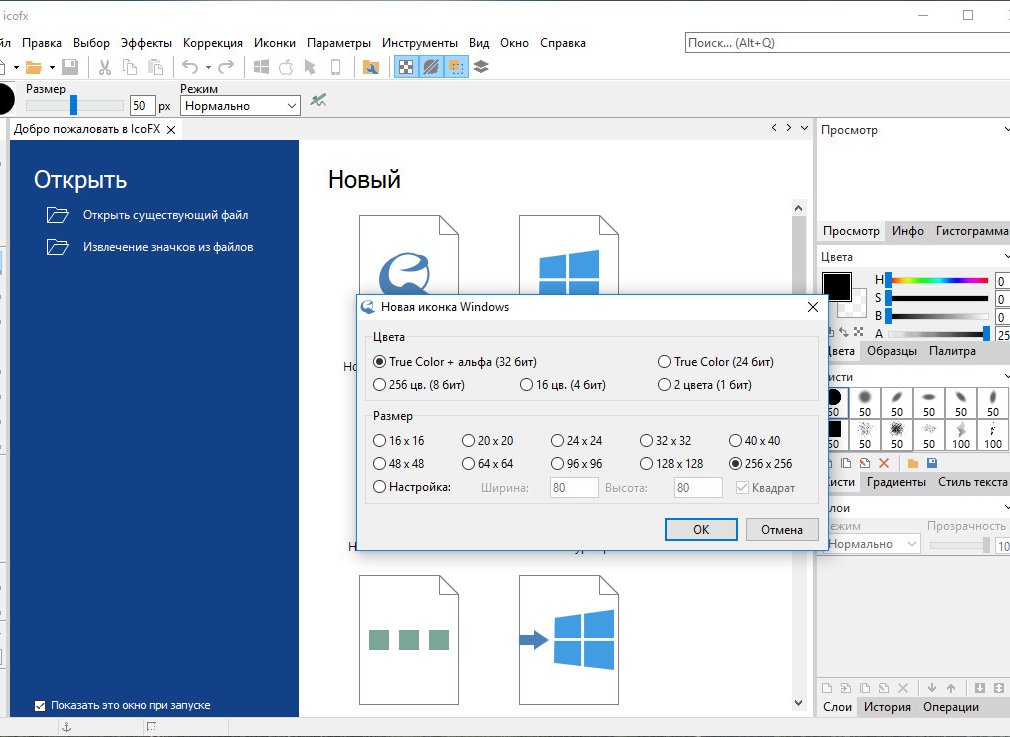Click the black foreground color swatch

[837, 287]
